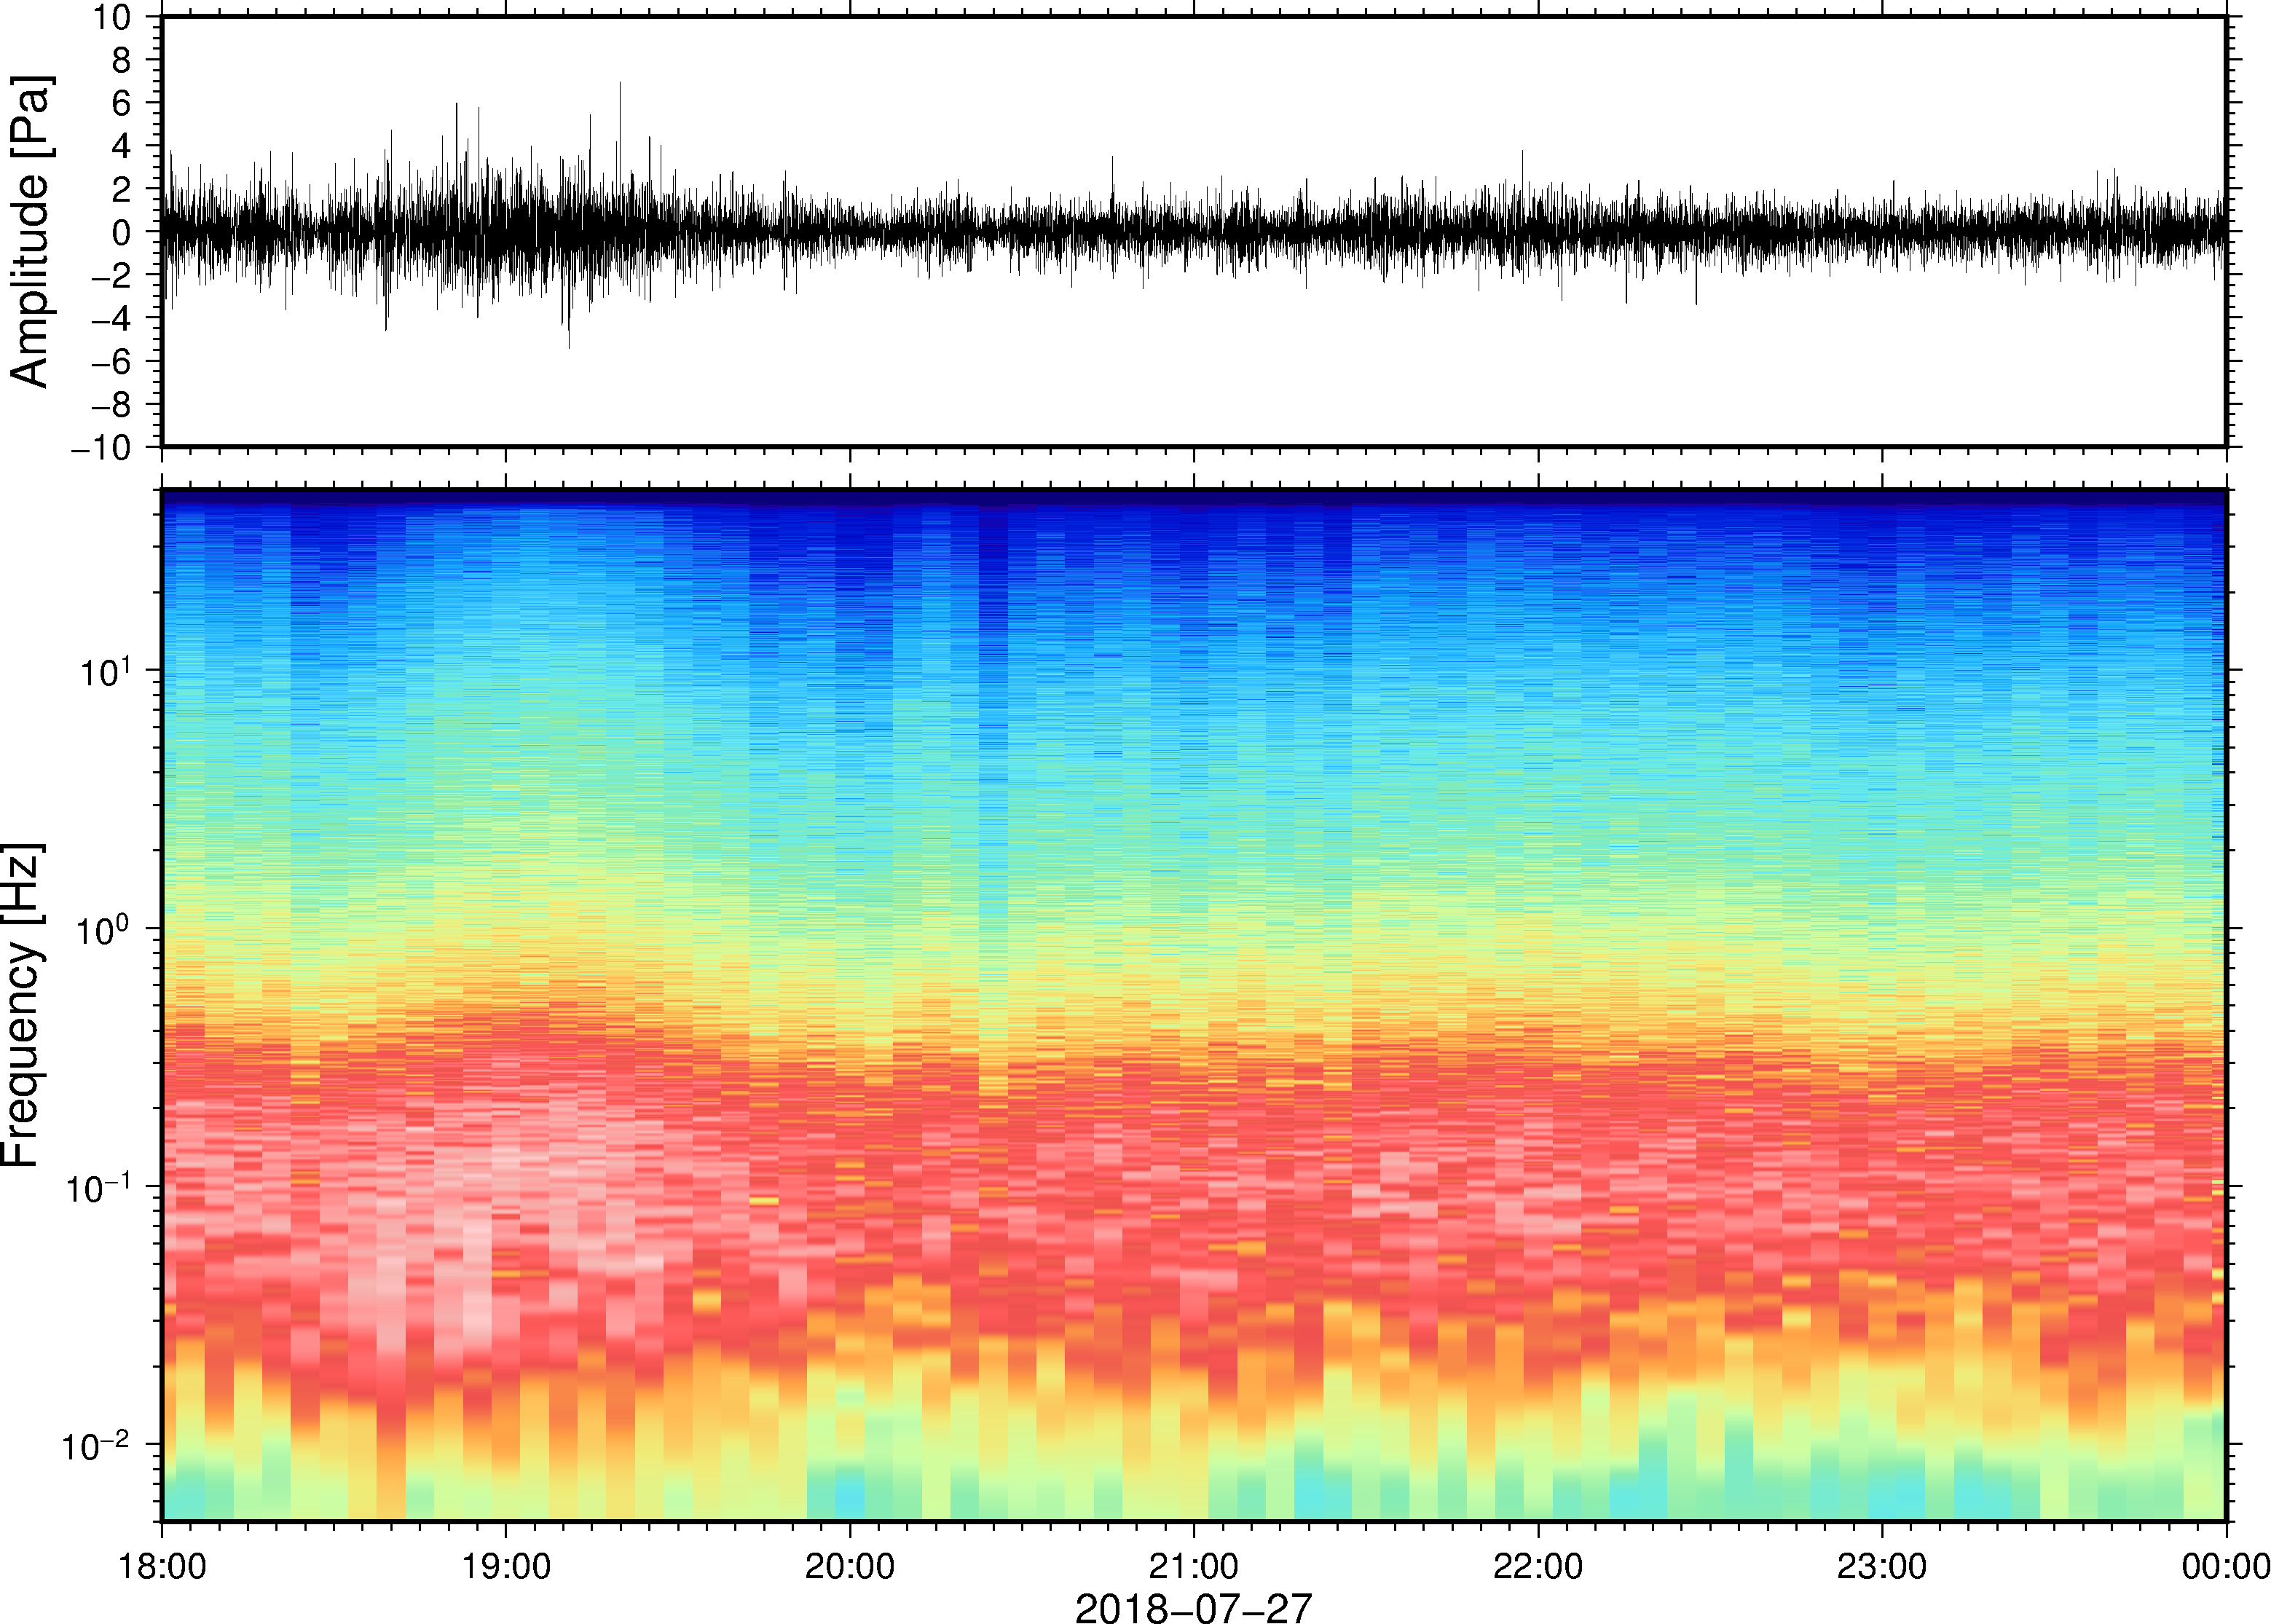Click the 23:00 time axis label
Screen dimensions: 2271x1624
(1882, 1566)
